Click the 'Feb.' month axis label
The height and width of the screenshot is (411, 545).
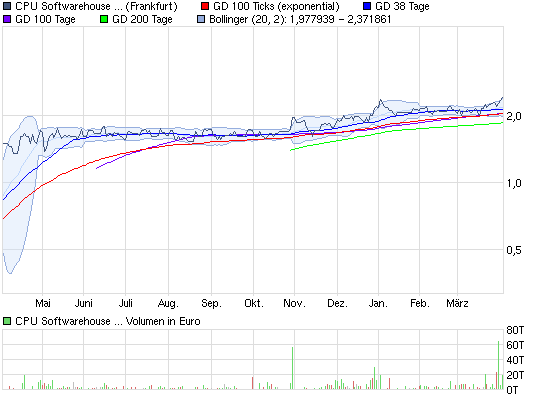(x=420, y=303)
